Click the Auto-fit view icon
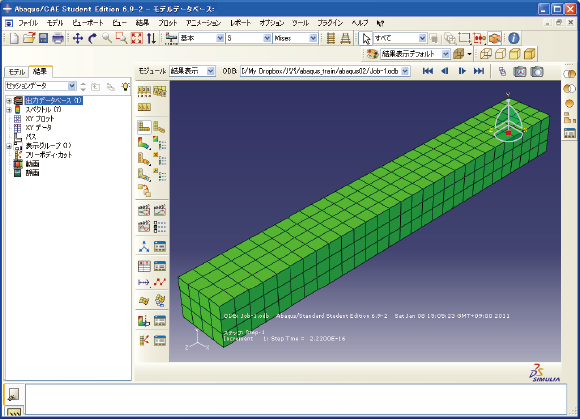The image size is (580, 420). 136,38
